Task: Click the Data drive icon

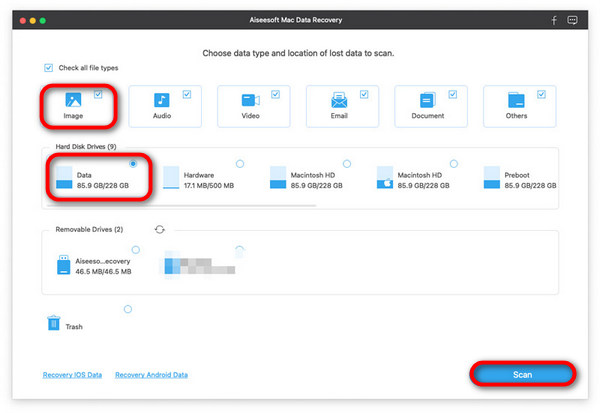Action: [64, 177]
